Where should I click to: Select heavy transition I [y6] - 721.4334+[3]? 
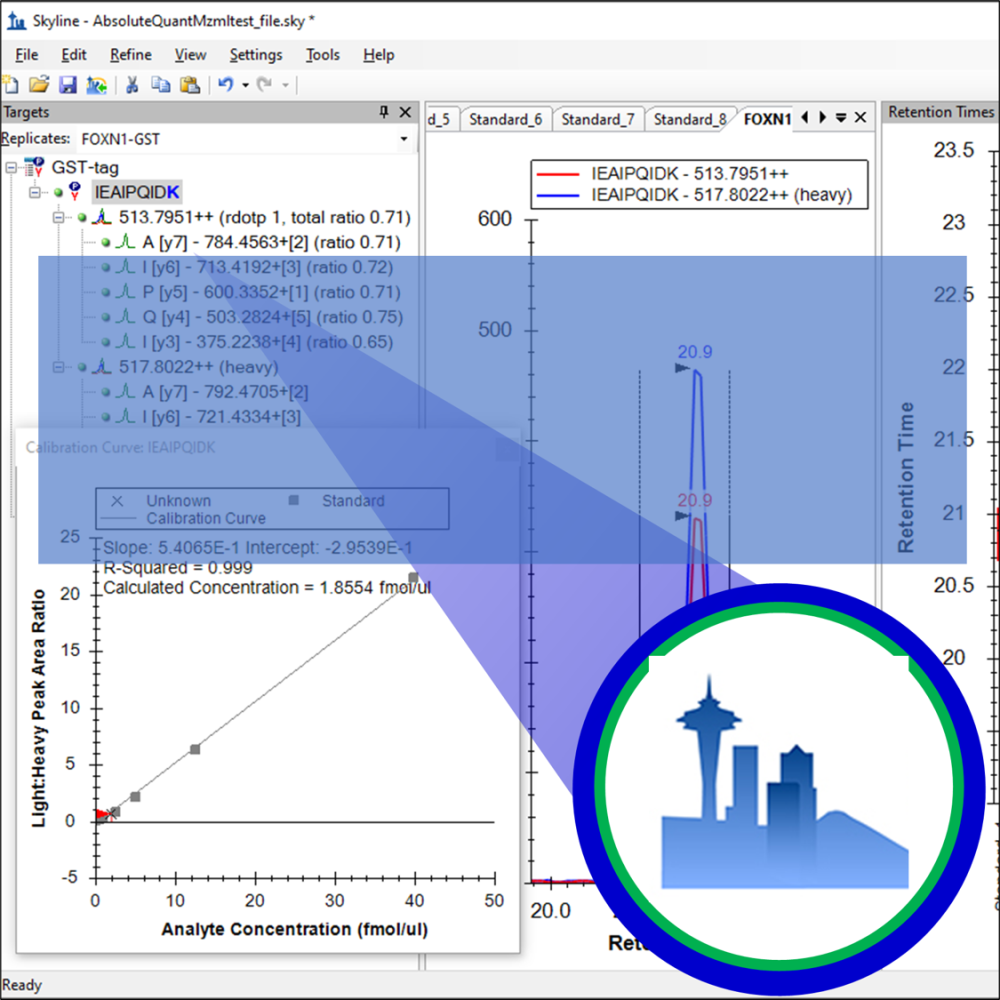coord(221,417)
